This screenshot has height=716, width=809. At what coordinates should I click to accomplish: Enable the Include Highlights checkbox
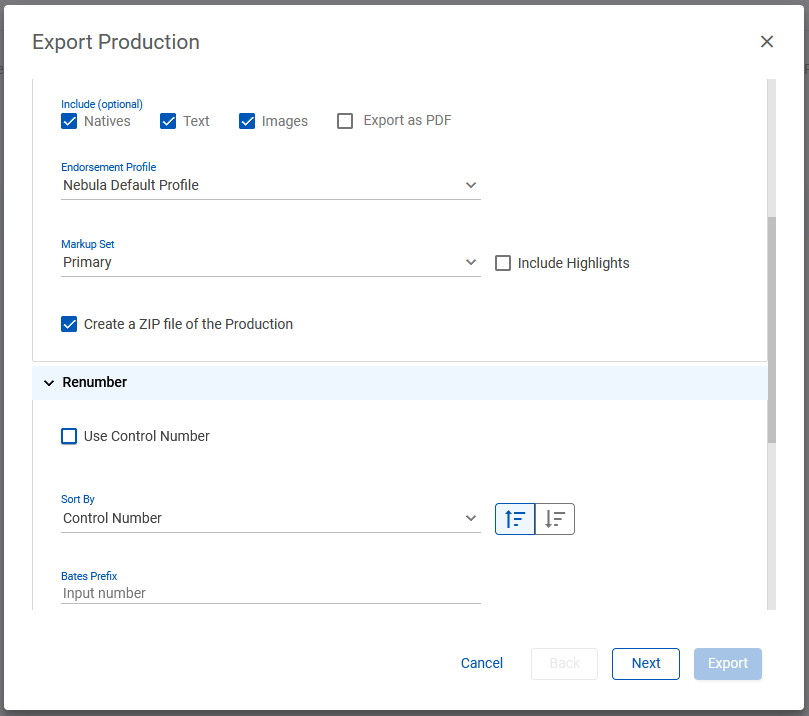[503, 263]
